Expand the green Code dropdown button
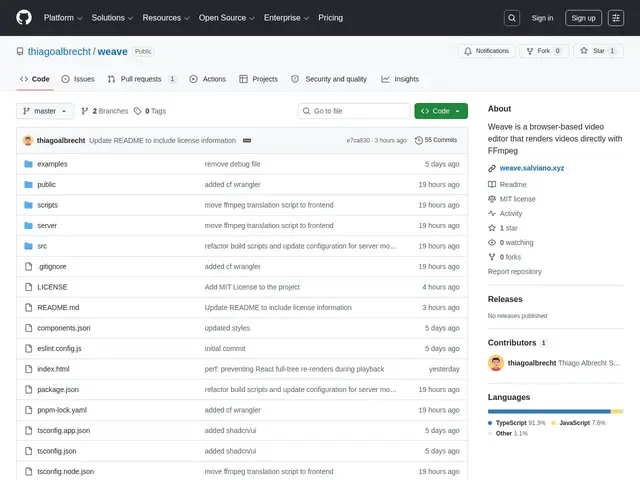This screenshot has width=640, height=480. pyautogui.click(x=441, y=111)
